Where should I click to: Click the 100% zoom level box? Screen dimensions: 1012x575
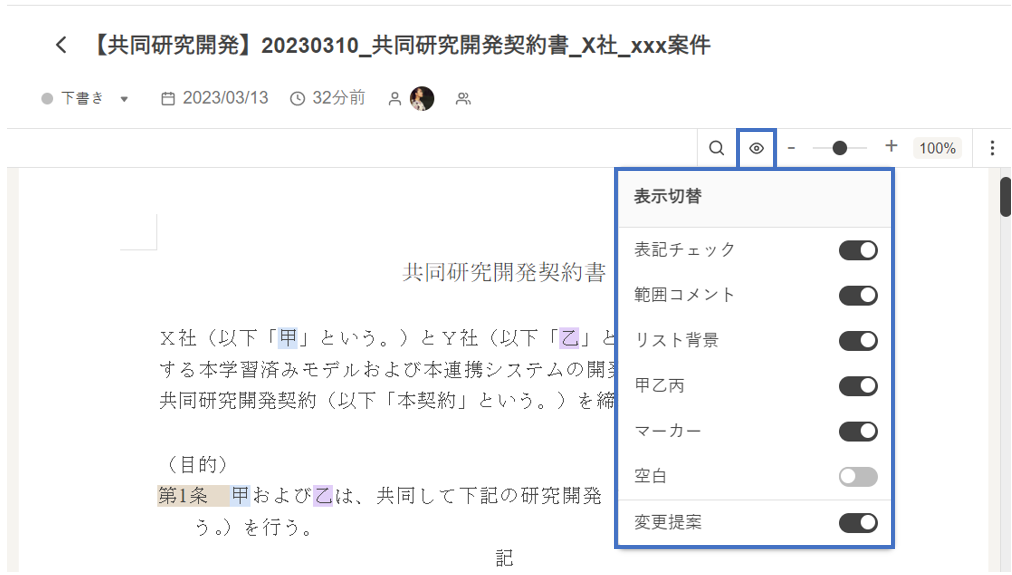coord(937,148)
